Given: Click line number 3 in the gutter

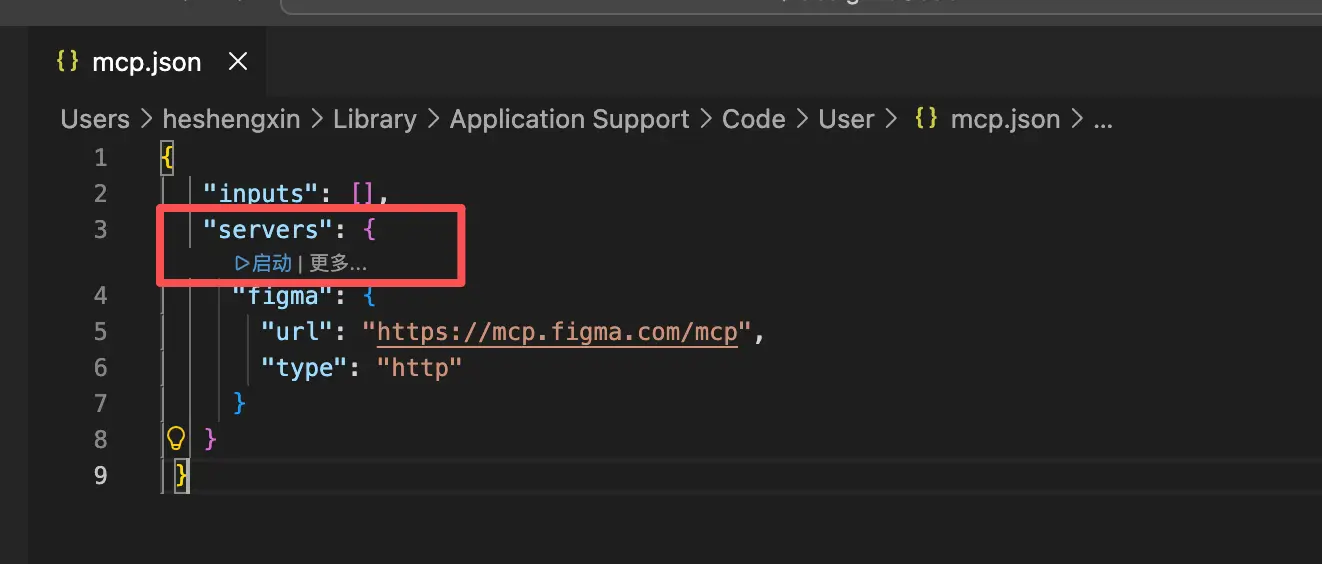Looking at the screenshot, I should tap(100, 230).
